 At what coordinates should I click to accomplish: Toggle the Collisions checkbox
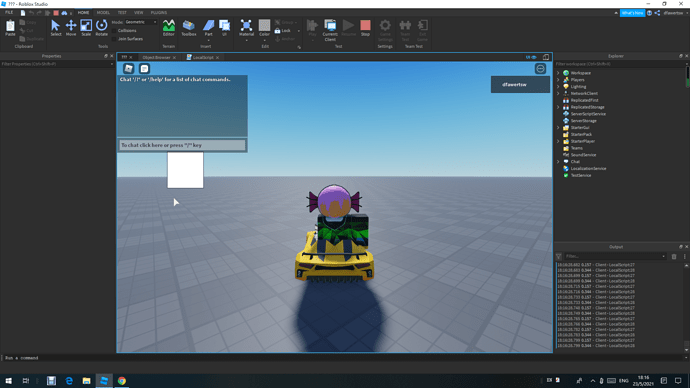click(x=115, y=31)
